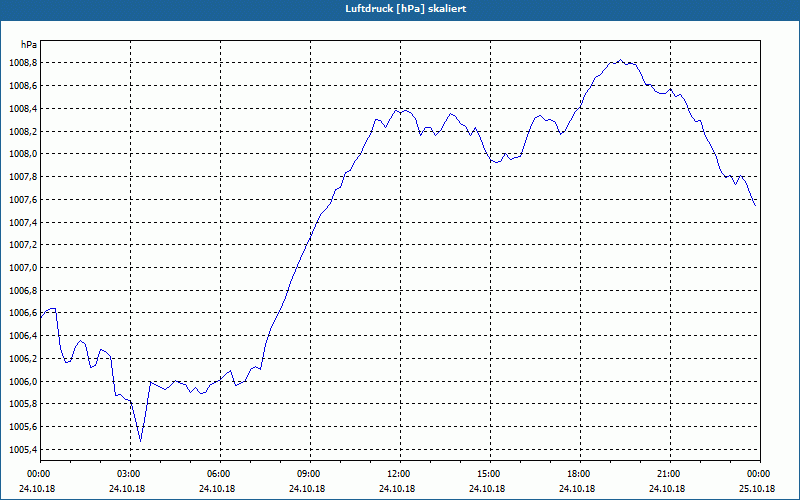Click the 25.10.18 date label
Viewport: 800px width, 500px height.
point(757,489)
